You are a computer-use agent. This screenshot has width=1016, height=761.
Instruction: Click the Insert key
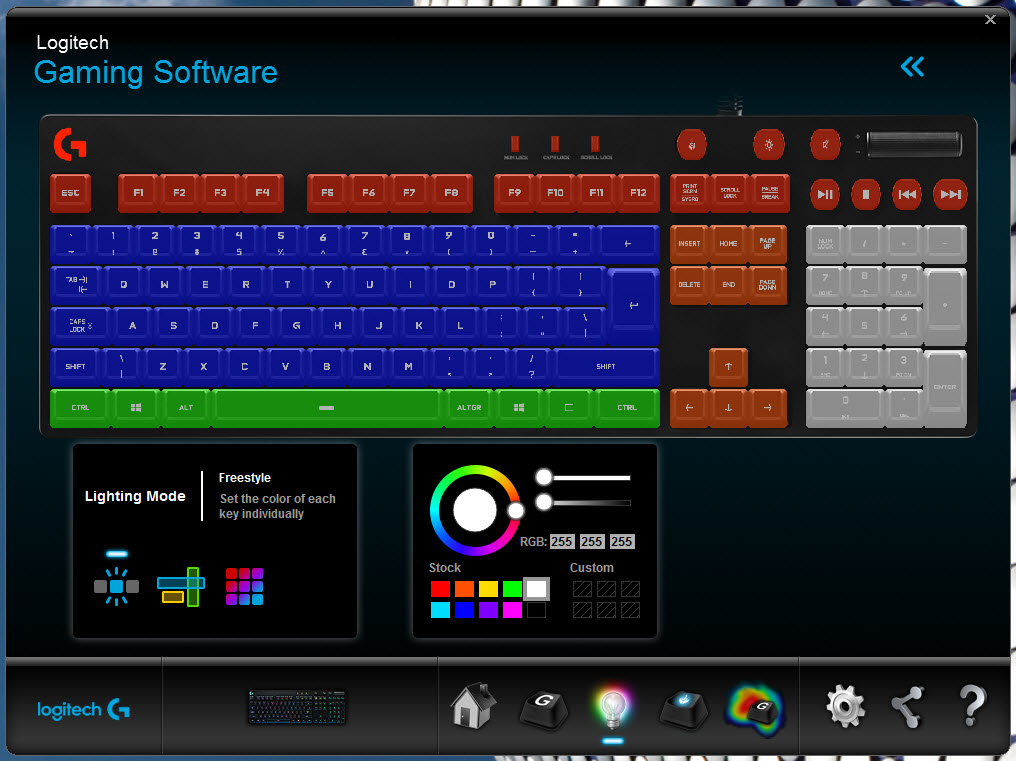(689, 244)
